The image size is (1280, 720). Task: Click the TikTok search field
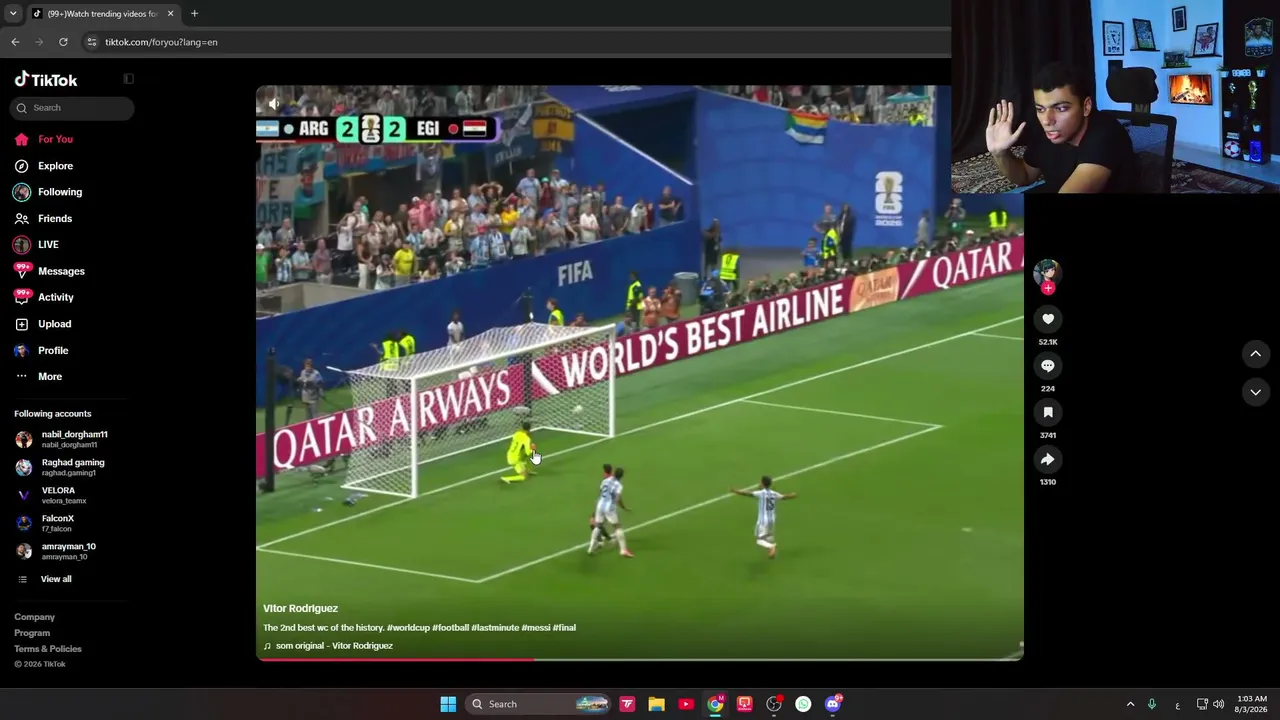72,108
